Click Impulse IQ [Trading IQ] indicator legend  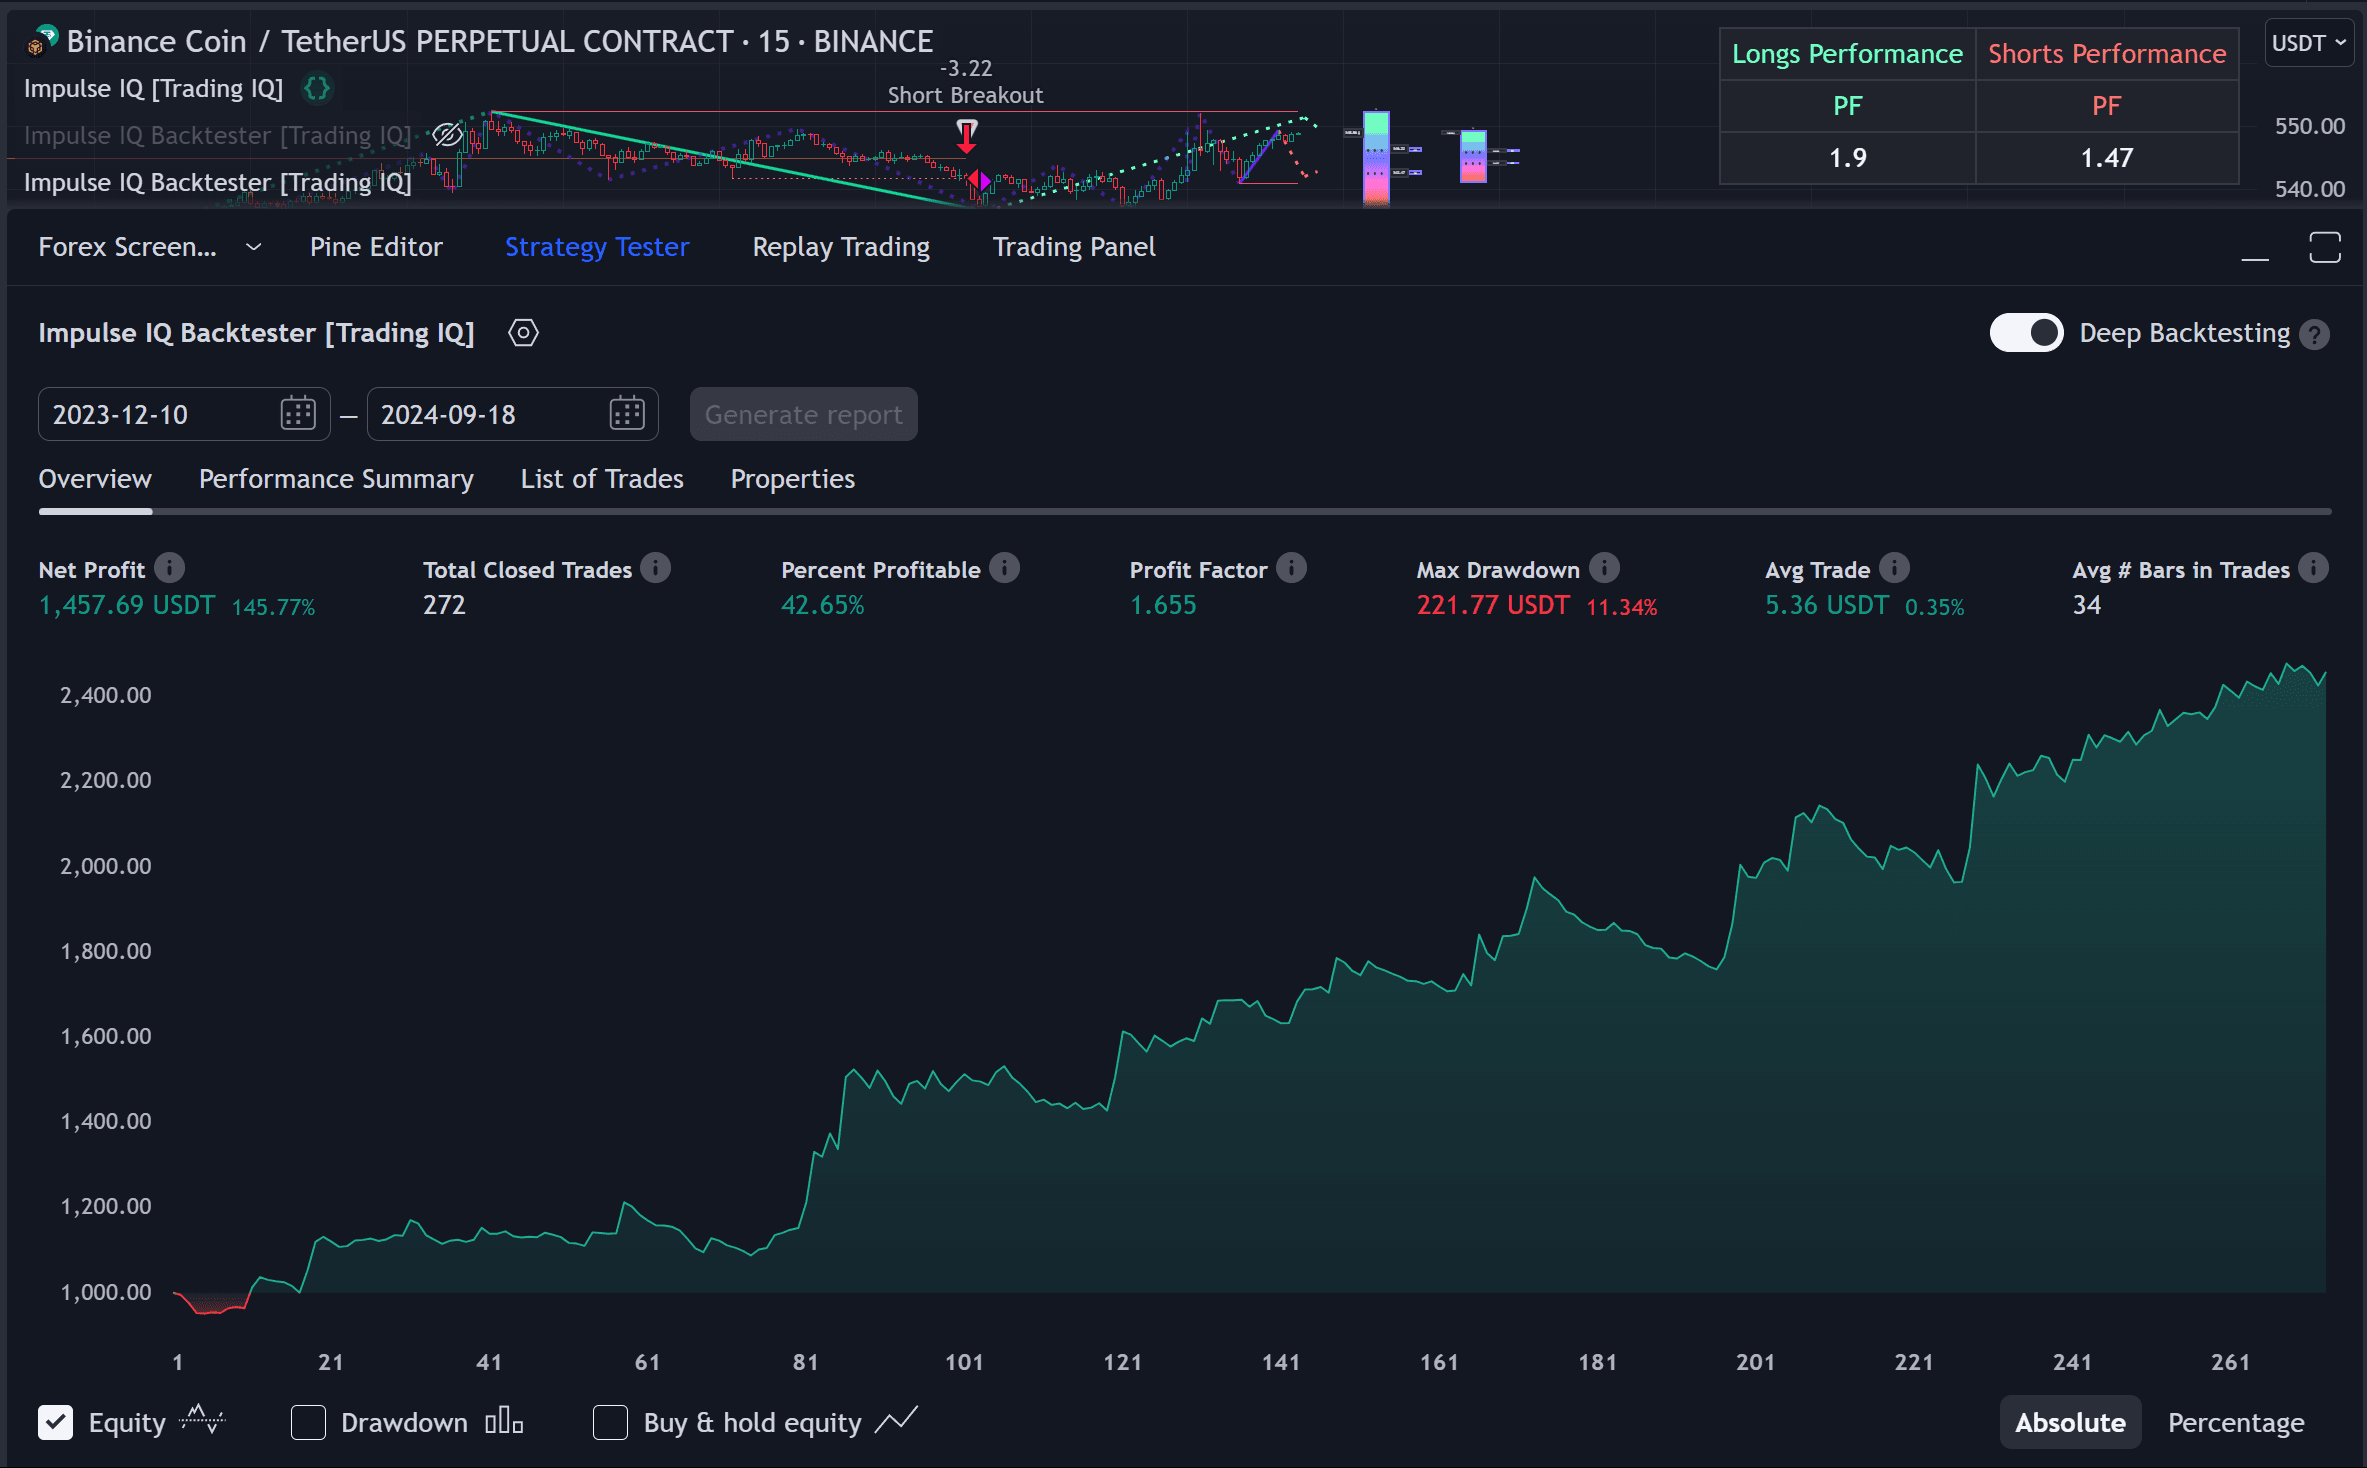click(x=153, y=89)
